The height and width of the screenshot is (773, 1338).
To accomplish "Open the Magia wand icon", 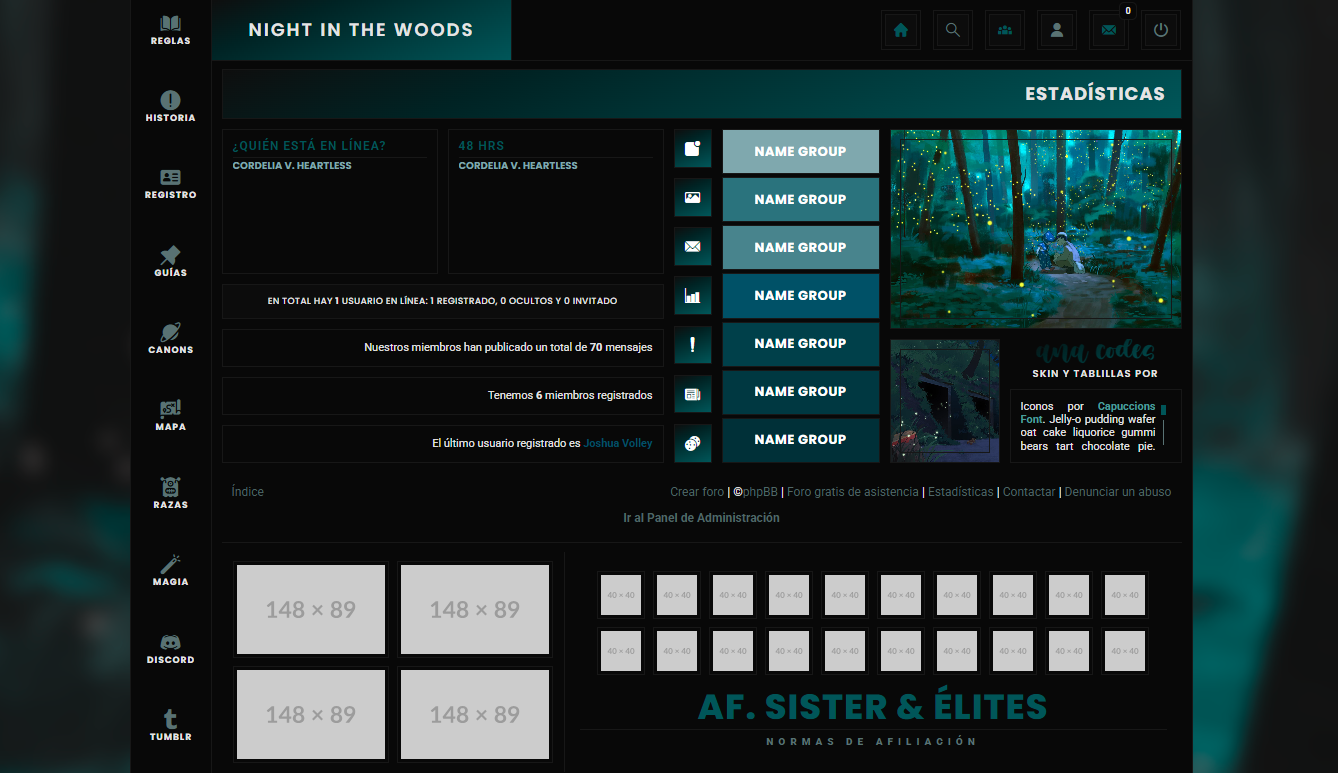I will coord(170,564).
